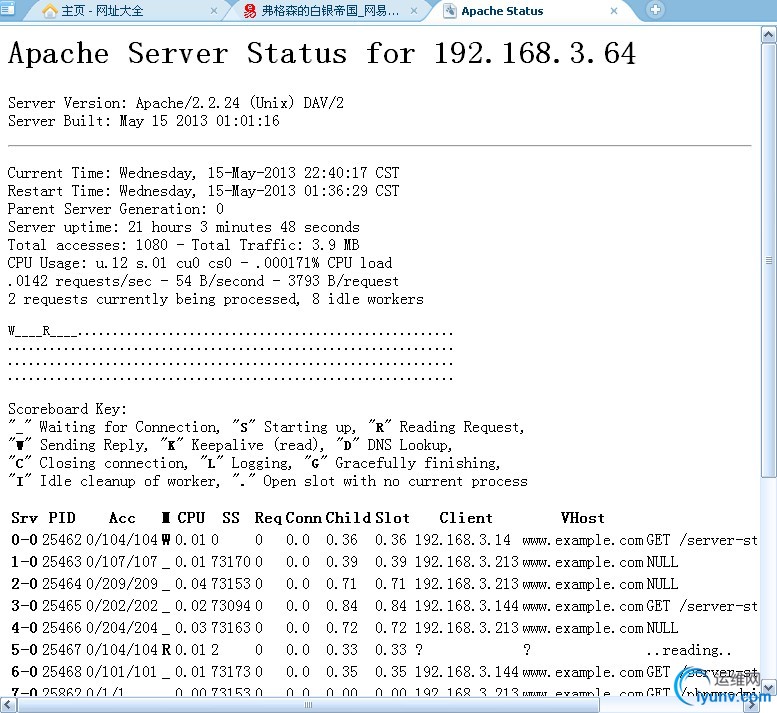Click the heading Apache Server Status for 192.168.3.64
Image resolution: width=777 pixels, height=713 pixels.
322,54
